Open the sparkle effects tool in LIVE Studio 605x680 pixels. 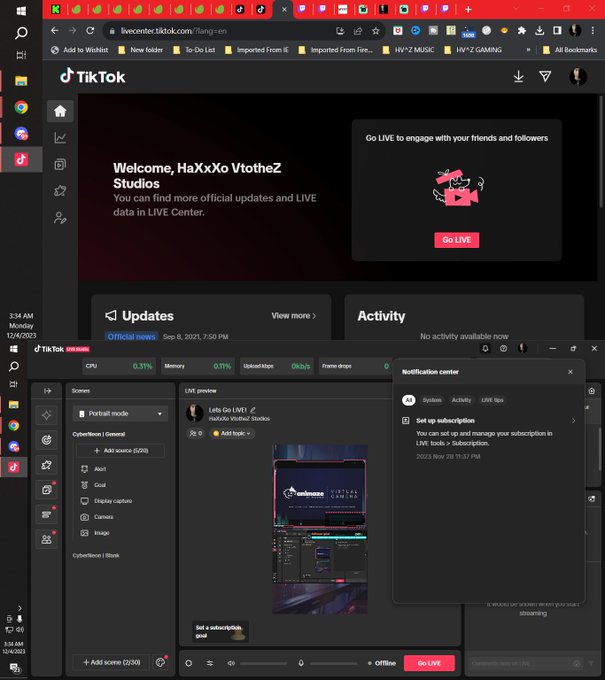(47, 415)
